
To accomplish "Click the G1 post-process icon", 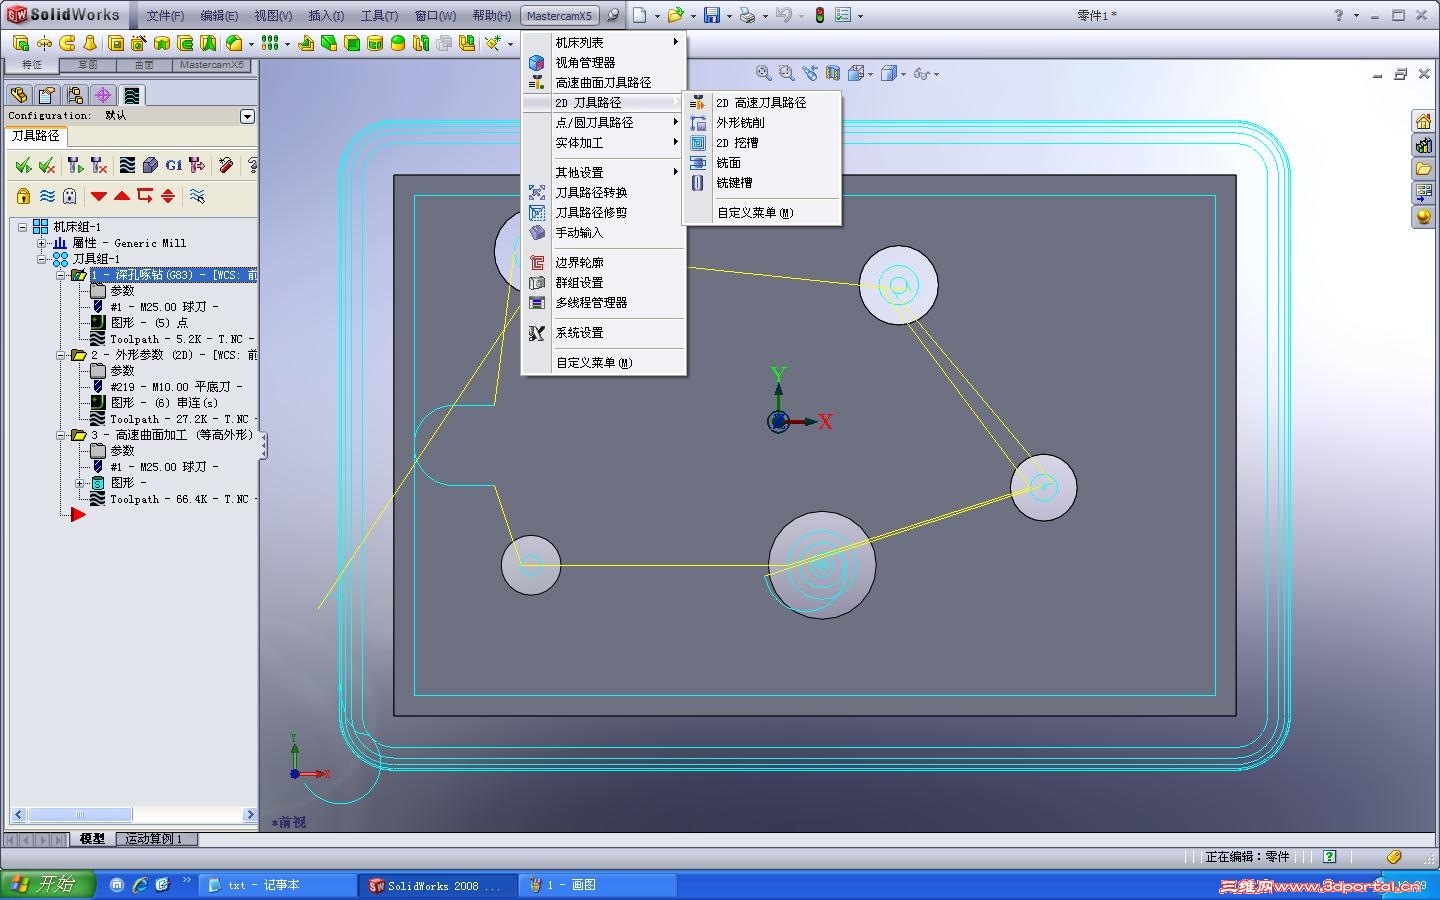I will [x=174, y=165].
